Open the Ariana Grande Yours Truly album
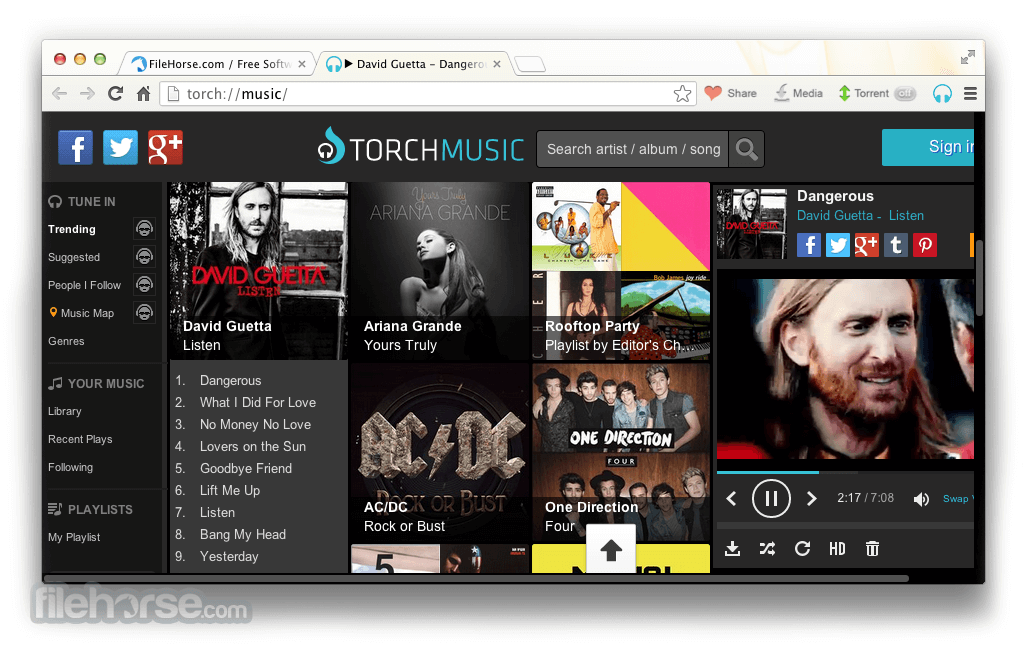The image size is (1024, 654). click(440, 270)
